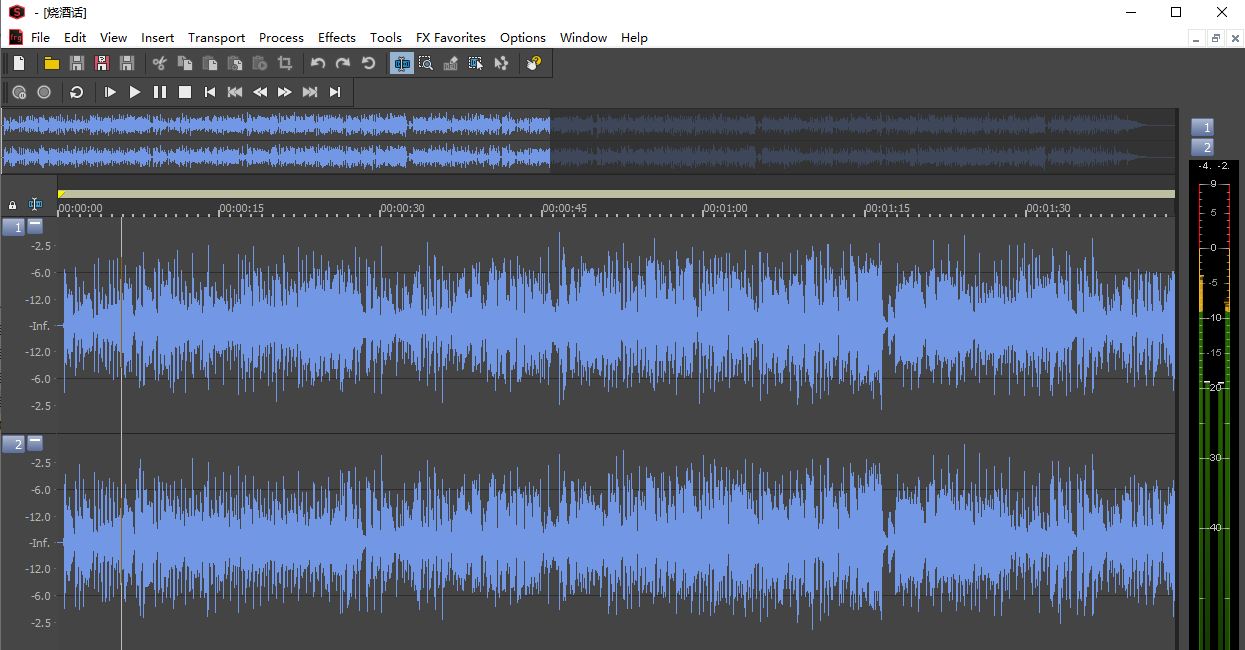This screenshot has width=1245, height=650.
Task: Click the Sound Forge app logo icon
Action: click(x=16, y=12)
